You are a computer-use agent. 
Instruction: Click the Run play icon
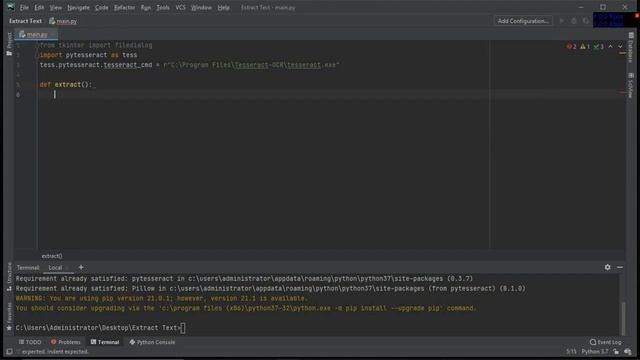pos(562,21)
